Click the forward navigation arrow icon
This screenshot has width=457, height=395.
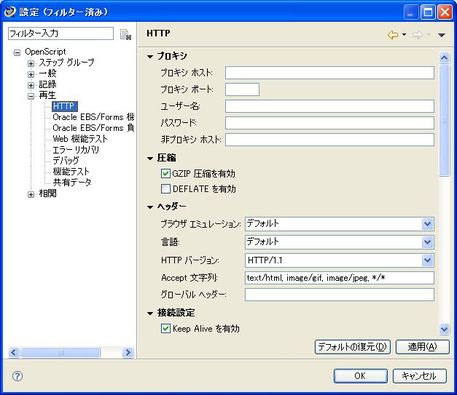pos(417,34)
